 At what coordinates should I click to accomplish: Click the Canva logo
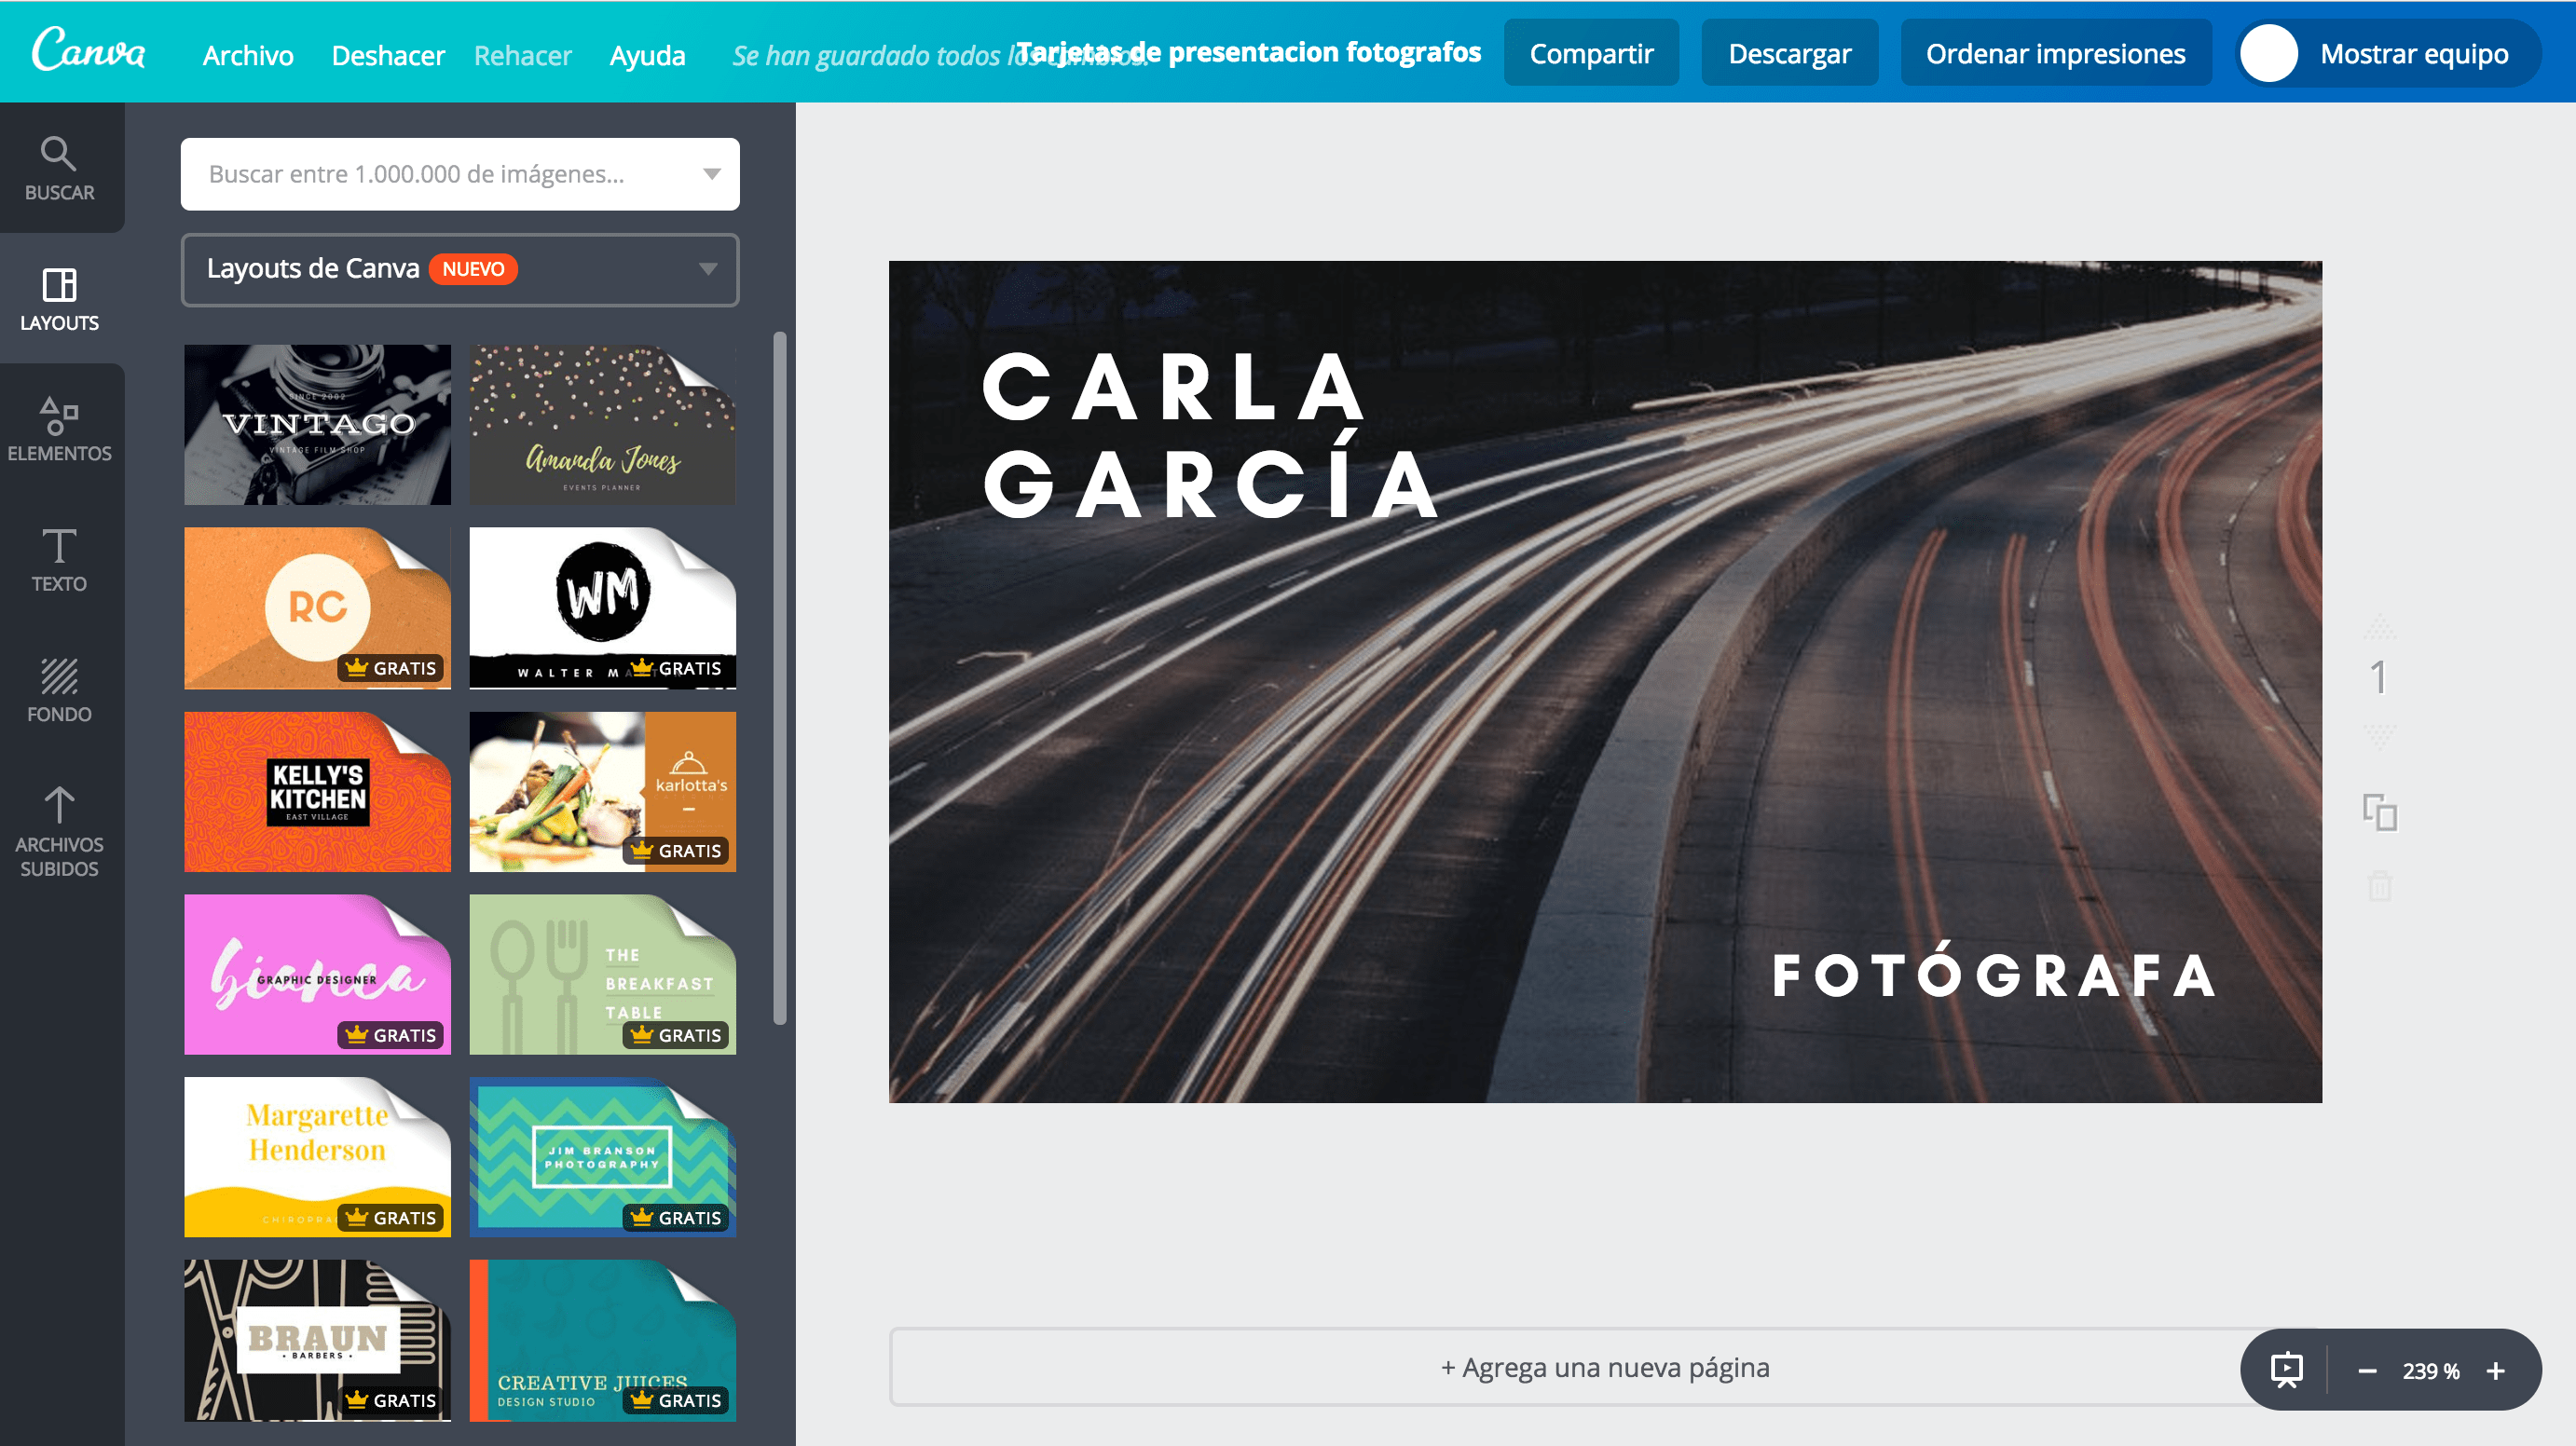88,52
